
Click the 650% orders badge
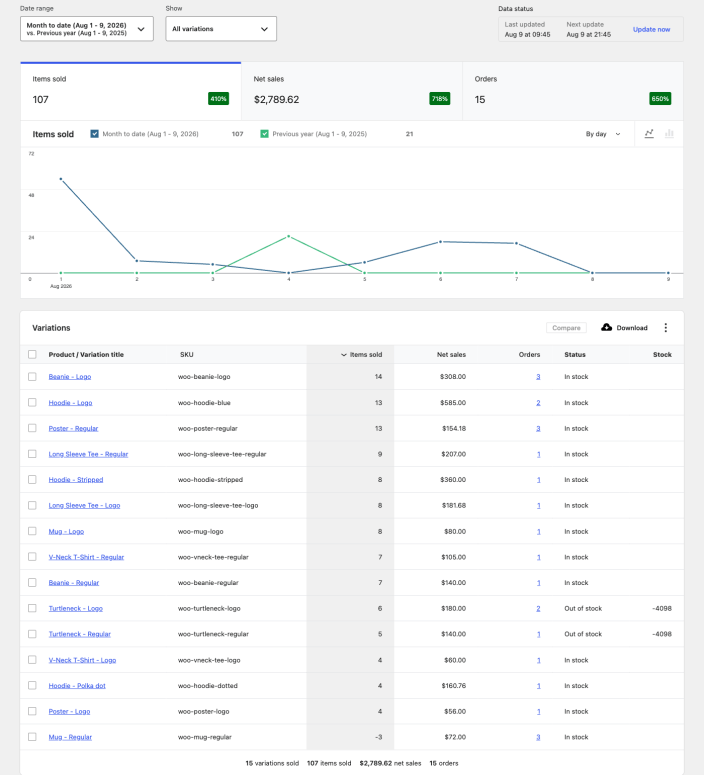pos(660,99)
